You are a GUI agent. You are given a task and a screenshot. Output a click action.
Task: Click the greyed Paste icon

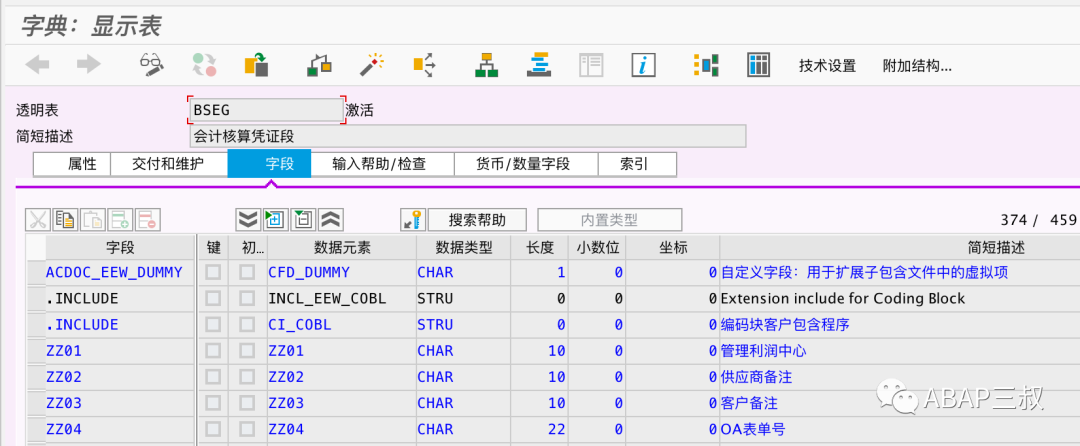pyautogui.click(x=93, y=220)
